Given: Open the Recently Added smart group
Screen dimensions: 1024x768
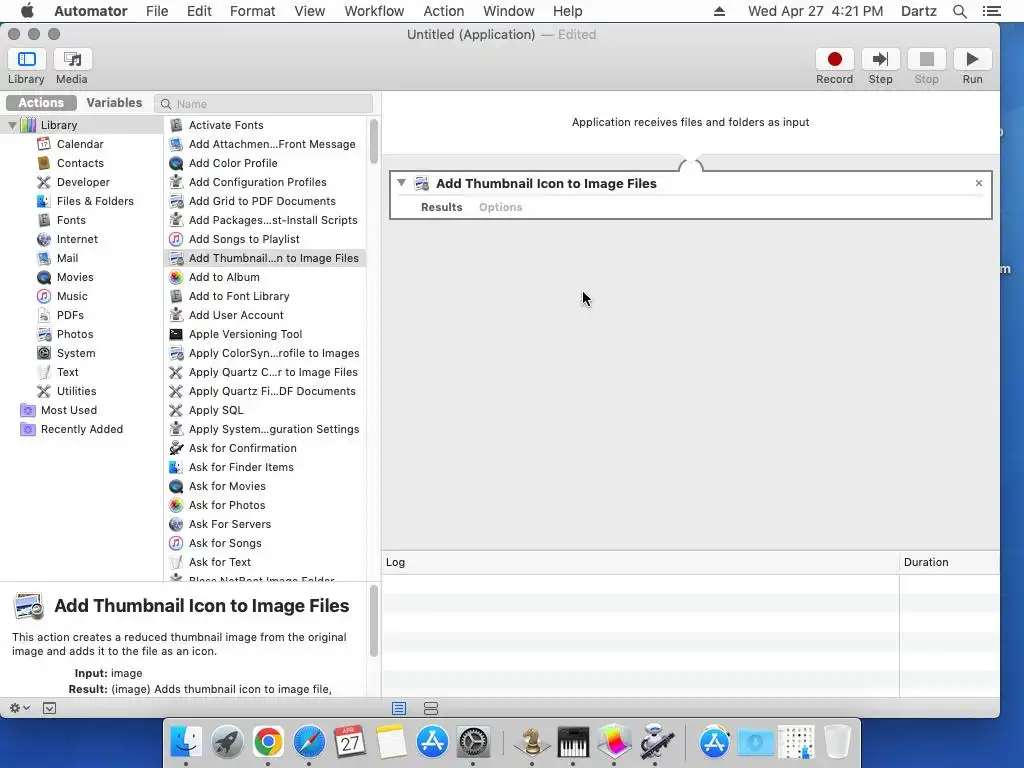Looking at the screenshot, I should (82, 428).
